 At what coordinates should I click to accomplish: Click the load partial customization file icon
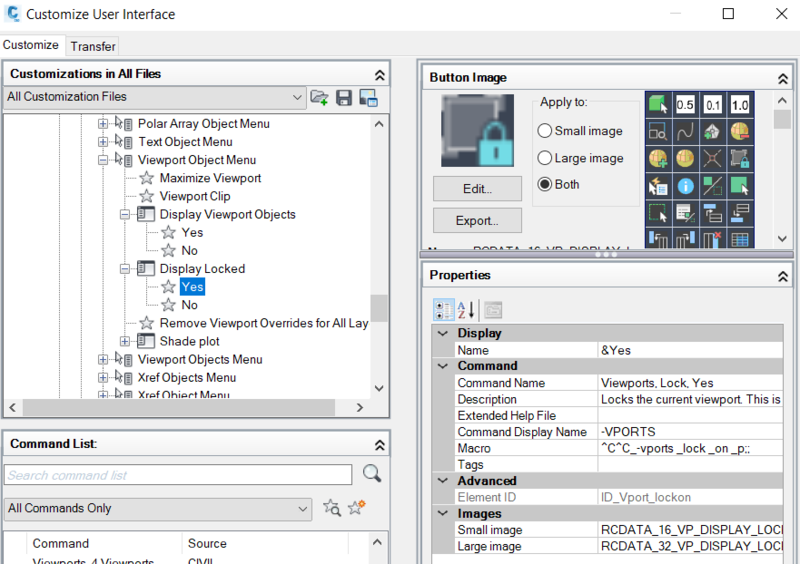[319, 97]
